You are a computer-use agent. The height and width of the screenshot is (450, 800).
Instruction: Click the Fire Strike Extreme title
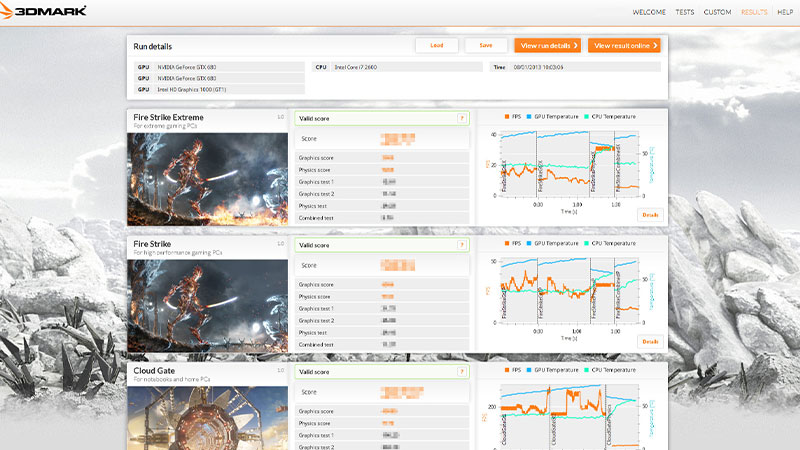click(x=168, y=117)
